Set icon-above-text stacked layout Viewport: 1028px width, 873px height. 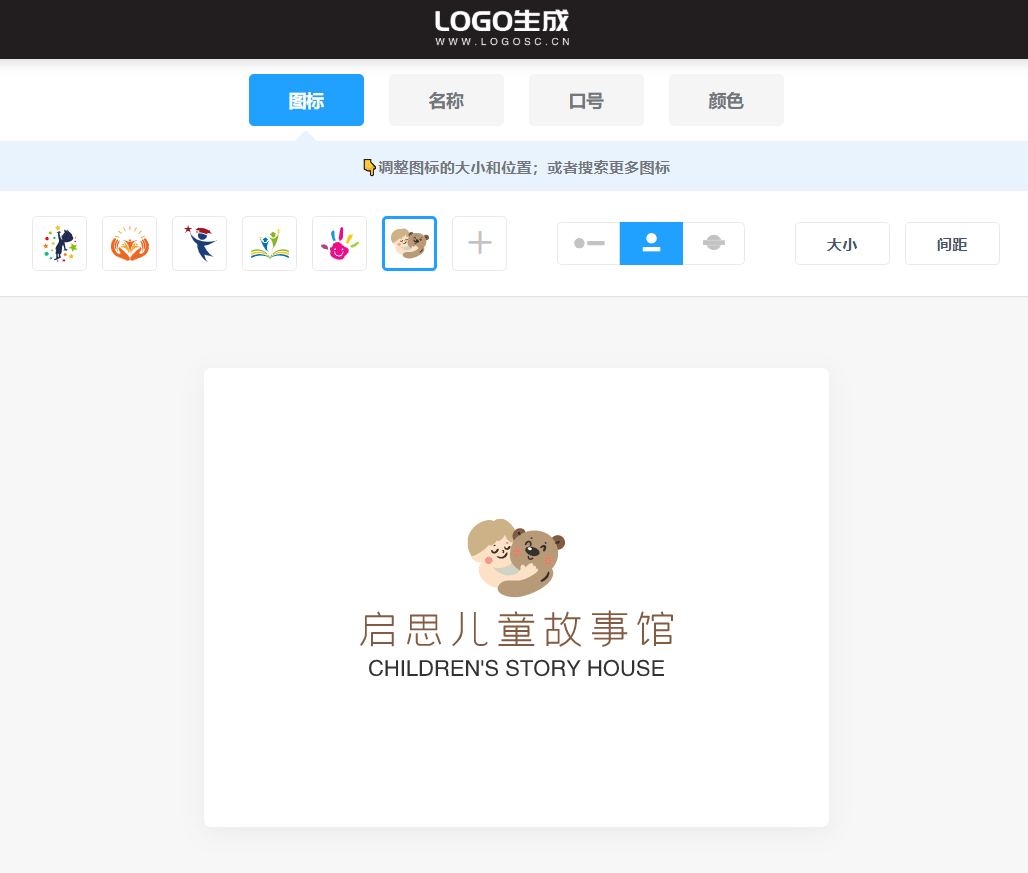click(x=651, y=243)
